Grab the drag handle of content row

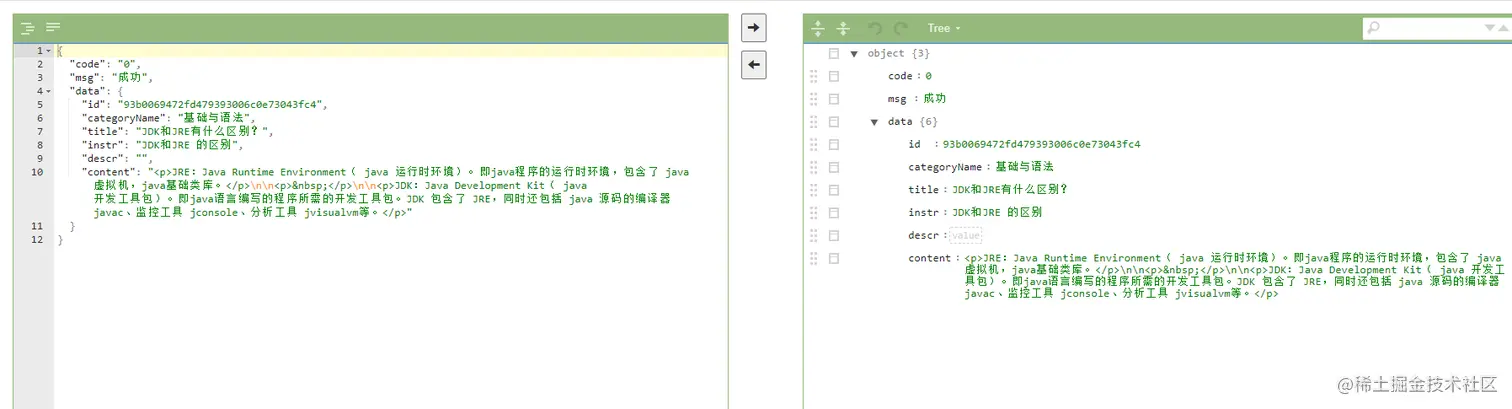814,258
